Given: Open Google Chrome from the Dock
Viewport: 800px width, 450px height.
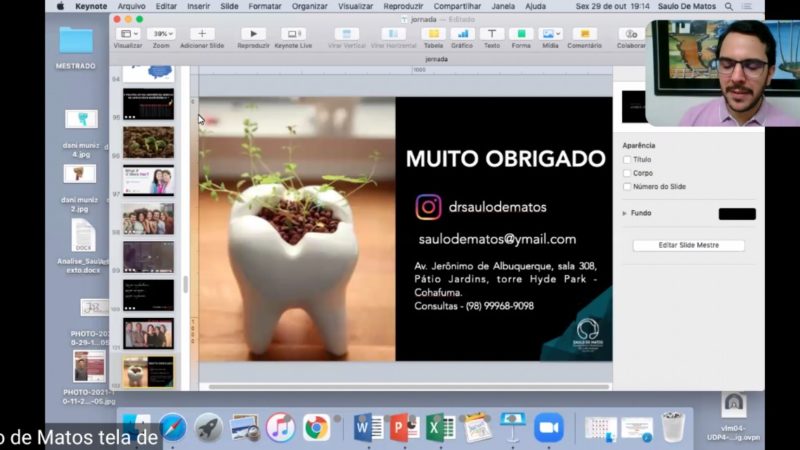Looking at the screenshot, I should (316, 427).
